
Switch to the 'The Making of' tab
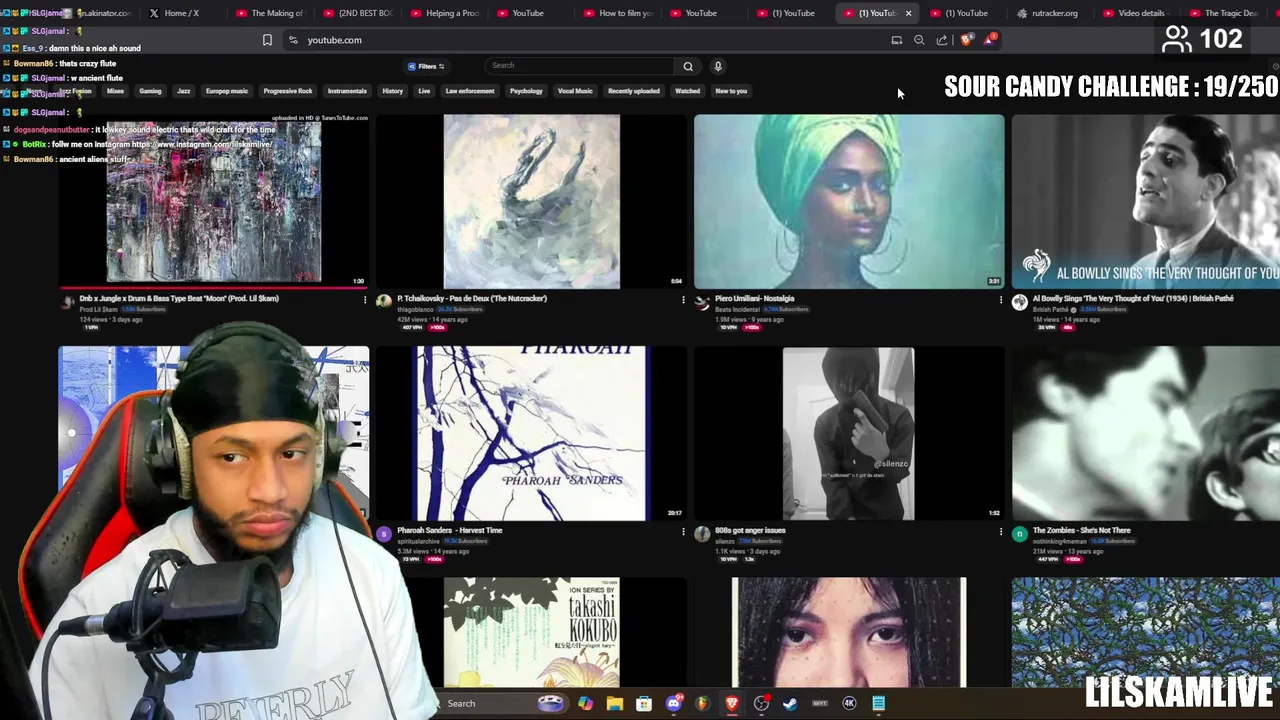click(x=270, y=13)
